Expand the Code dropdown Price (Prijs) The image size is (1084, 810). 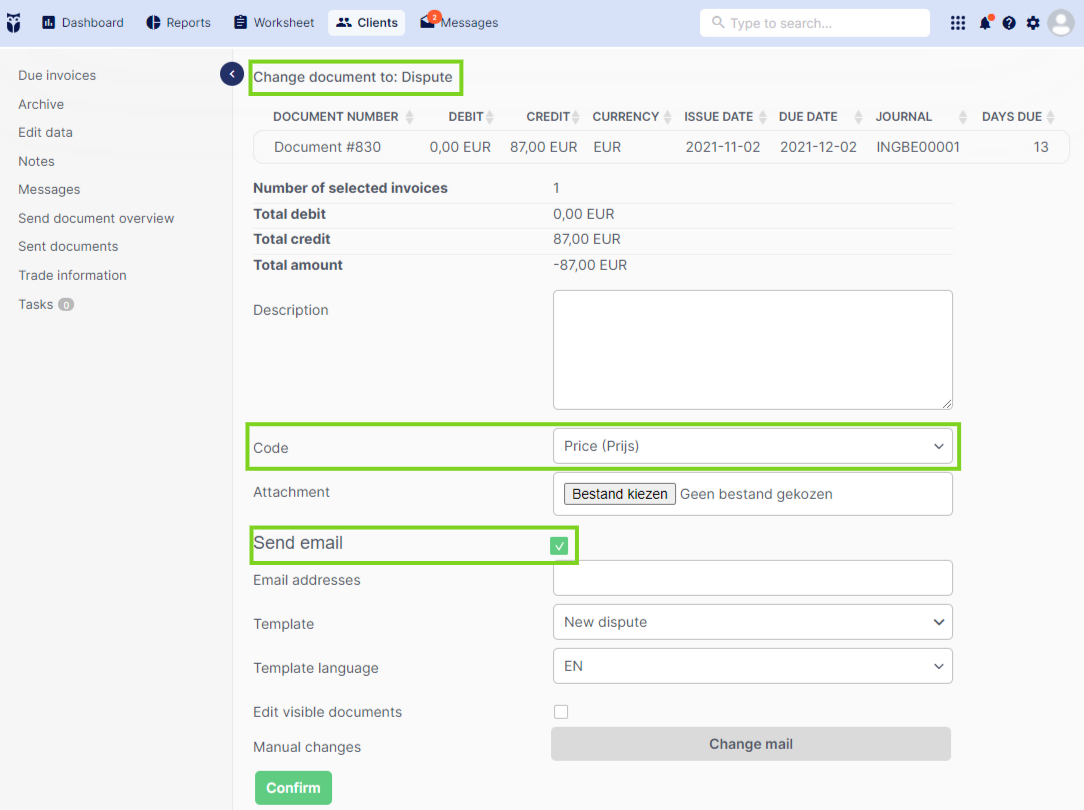click(x=752, y=446)
